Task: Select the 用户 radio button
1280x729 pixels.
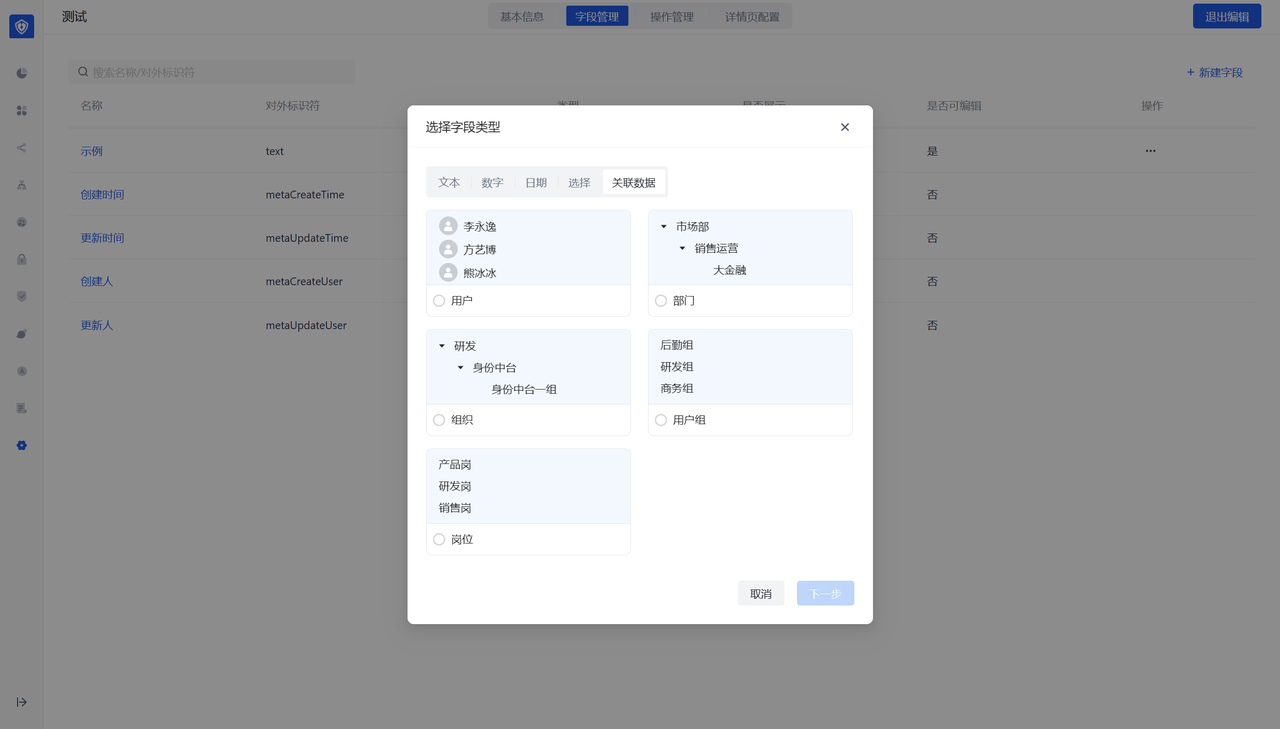Action: click(x=439, y=301)
